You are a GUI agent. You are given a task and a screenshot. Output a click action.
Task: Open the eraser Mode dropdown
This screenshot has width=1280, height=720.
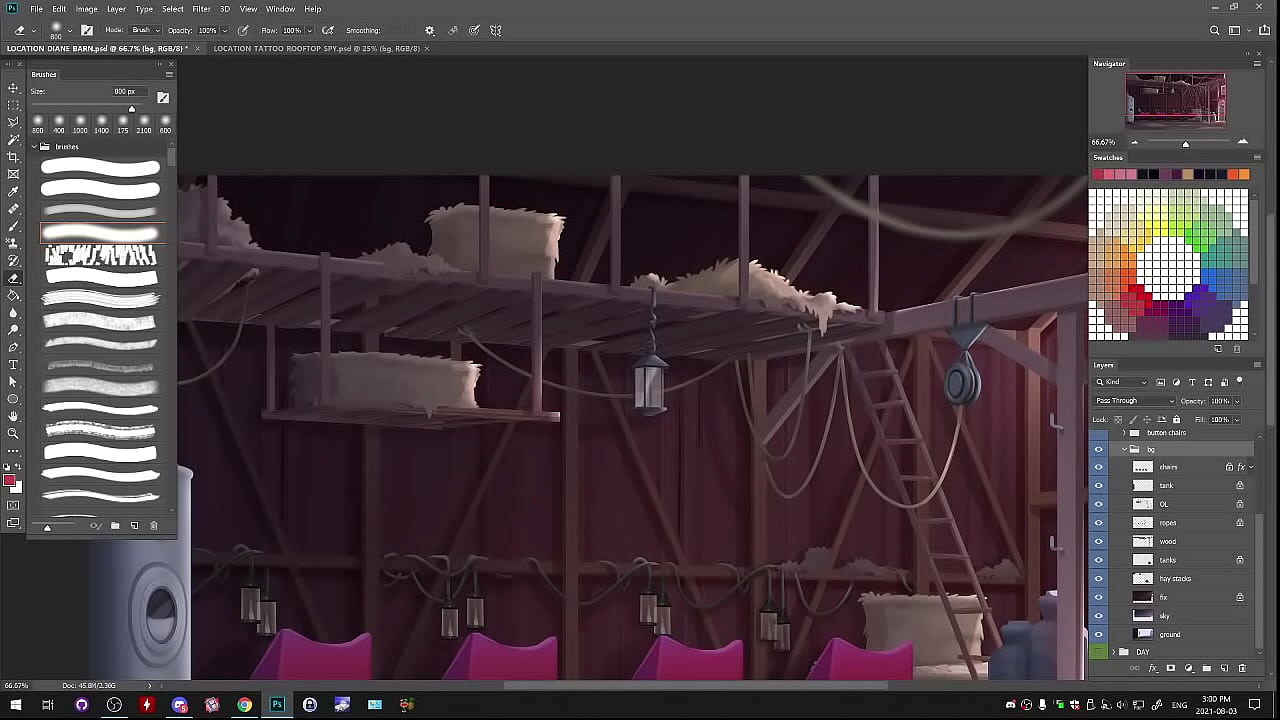(145, 30)
